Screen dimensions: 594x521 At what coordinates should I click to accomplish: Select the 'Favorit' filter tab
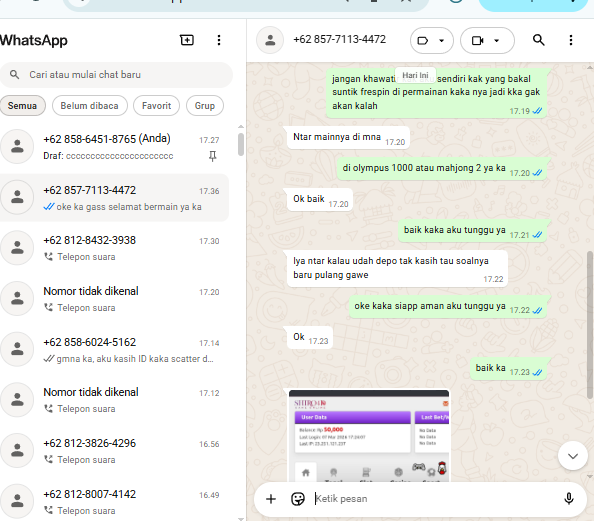156,106
